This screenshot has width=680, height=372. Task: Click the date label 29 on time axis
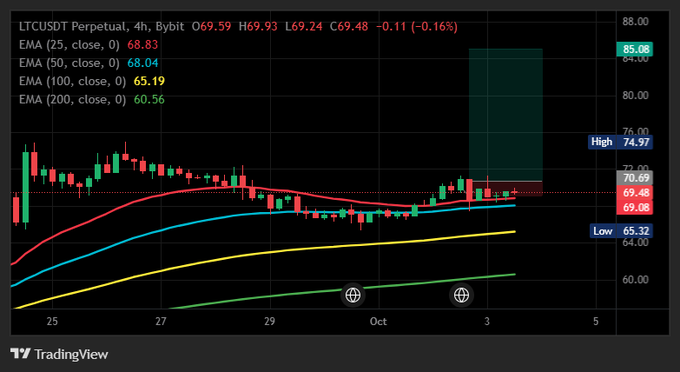tap(270, 321)
